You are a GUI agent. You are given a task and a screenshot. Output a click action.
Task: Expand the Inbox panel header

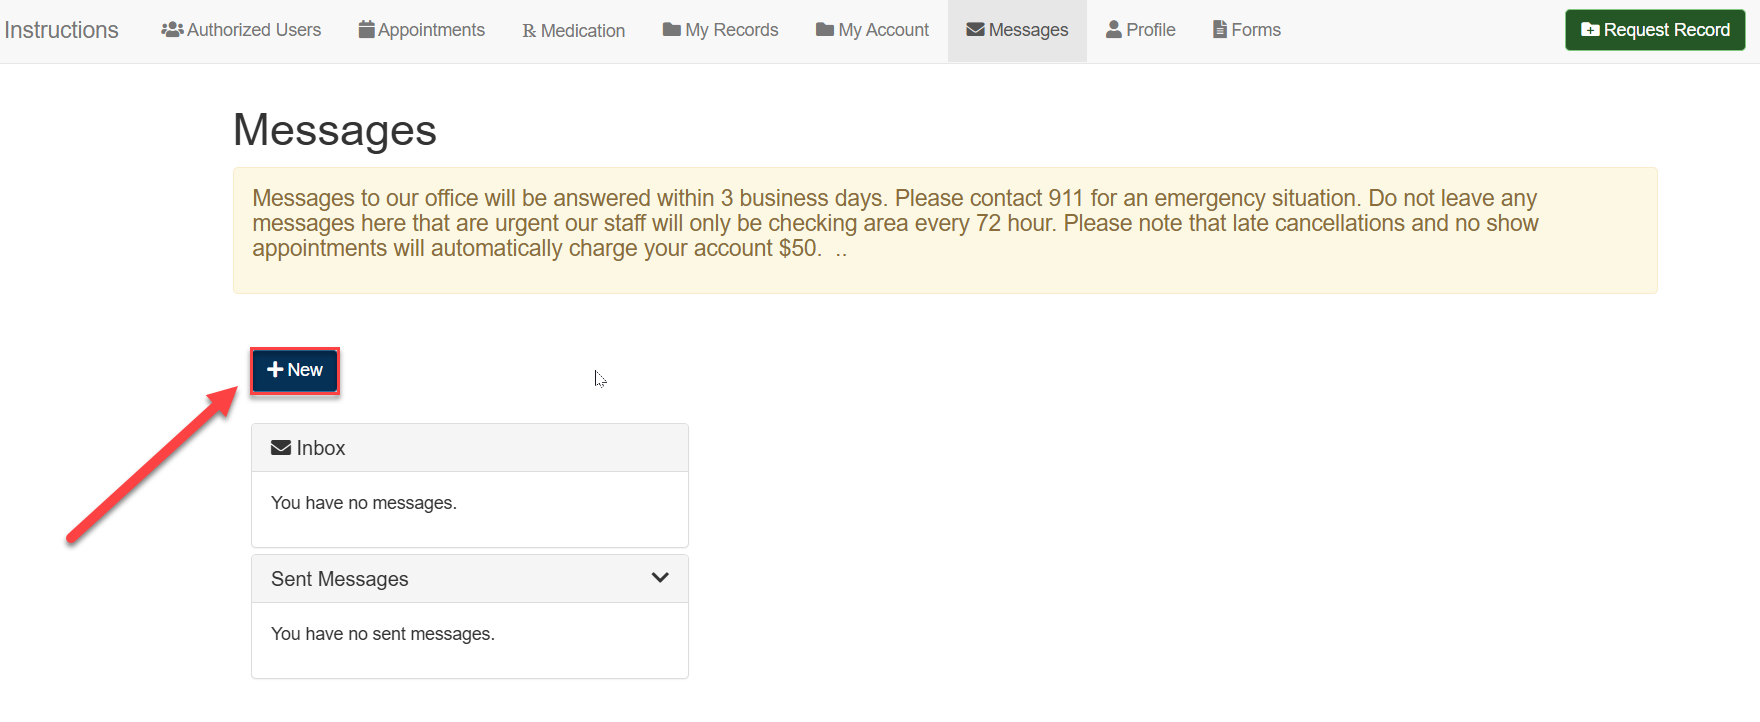tap(470, 448)
